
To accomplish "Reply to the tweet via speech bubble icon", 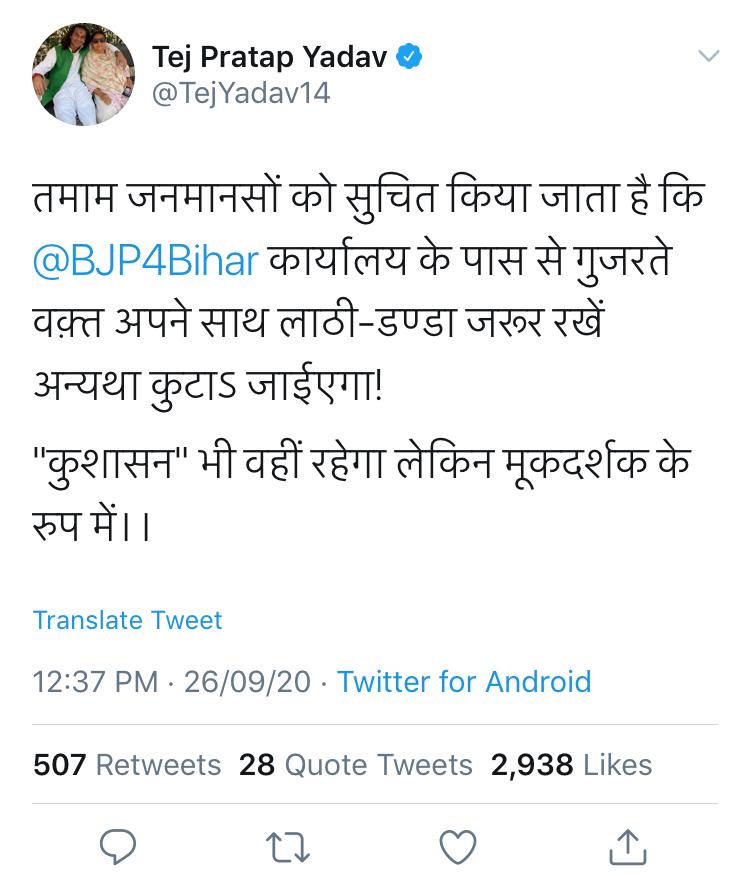I will point(119,846).
